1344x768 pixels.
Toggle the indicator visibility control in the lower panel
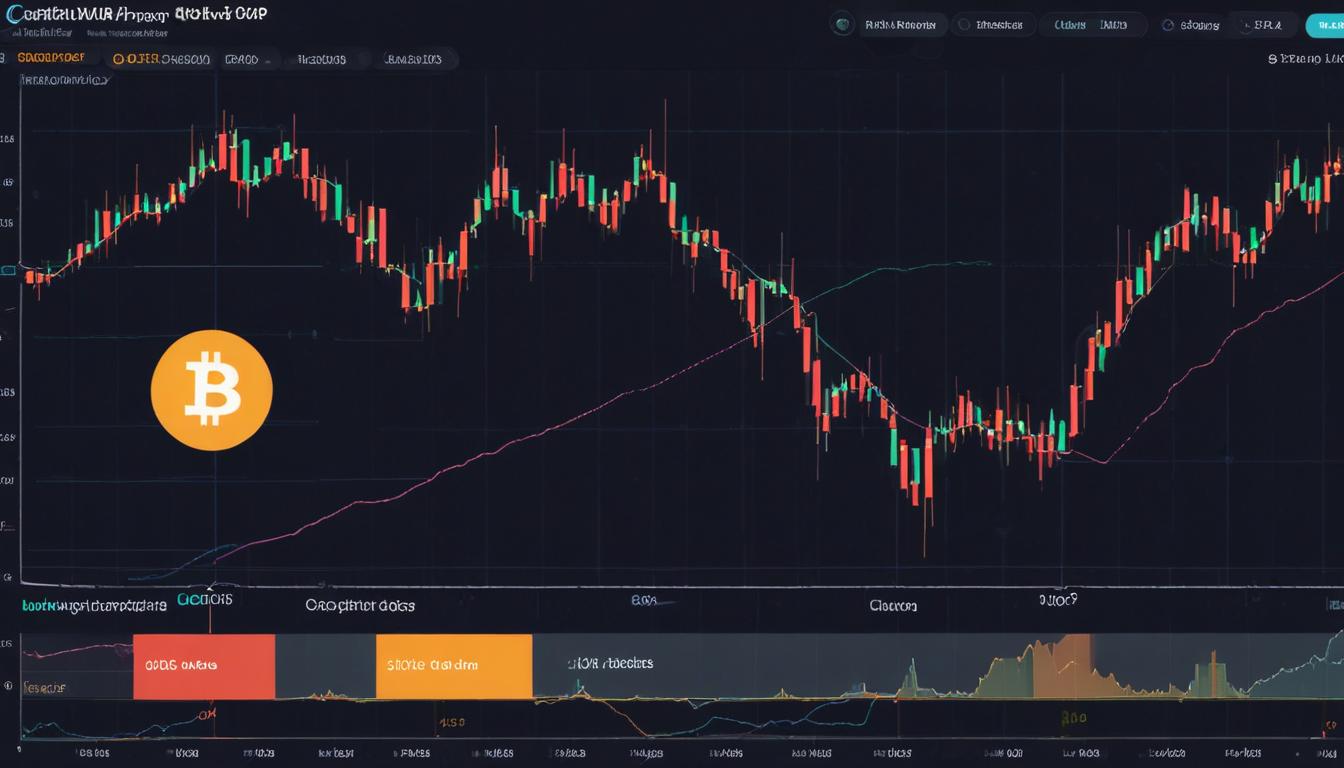point(8,684)
